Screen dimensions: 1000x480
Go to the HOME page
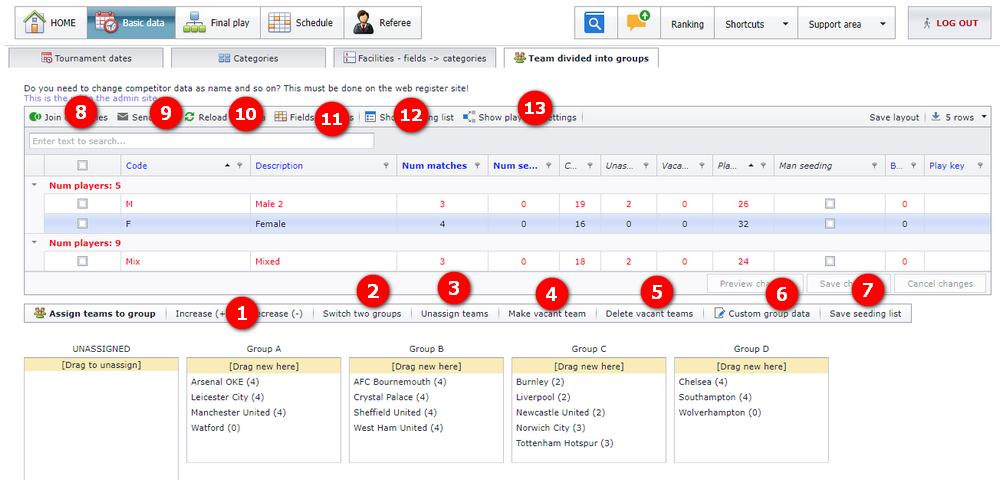[50, 23]
